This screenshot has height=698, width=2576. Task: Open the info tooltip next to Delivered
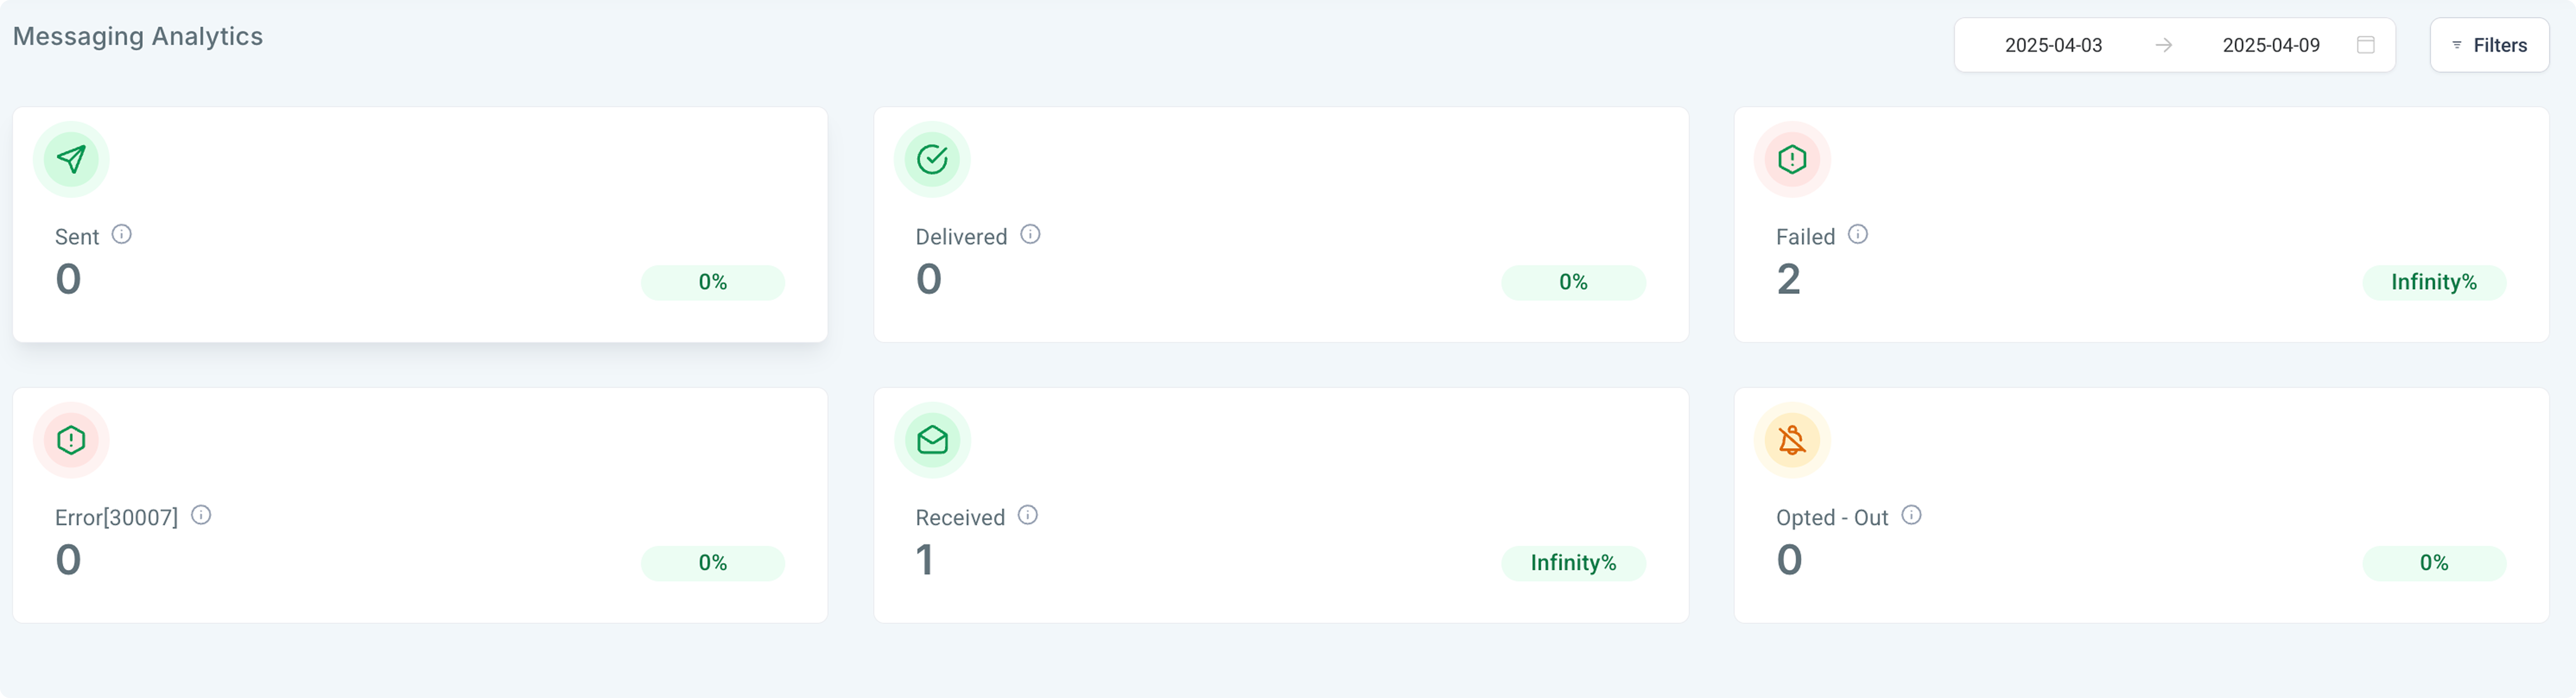pyautogui.click(x=1030, y=234)
